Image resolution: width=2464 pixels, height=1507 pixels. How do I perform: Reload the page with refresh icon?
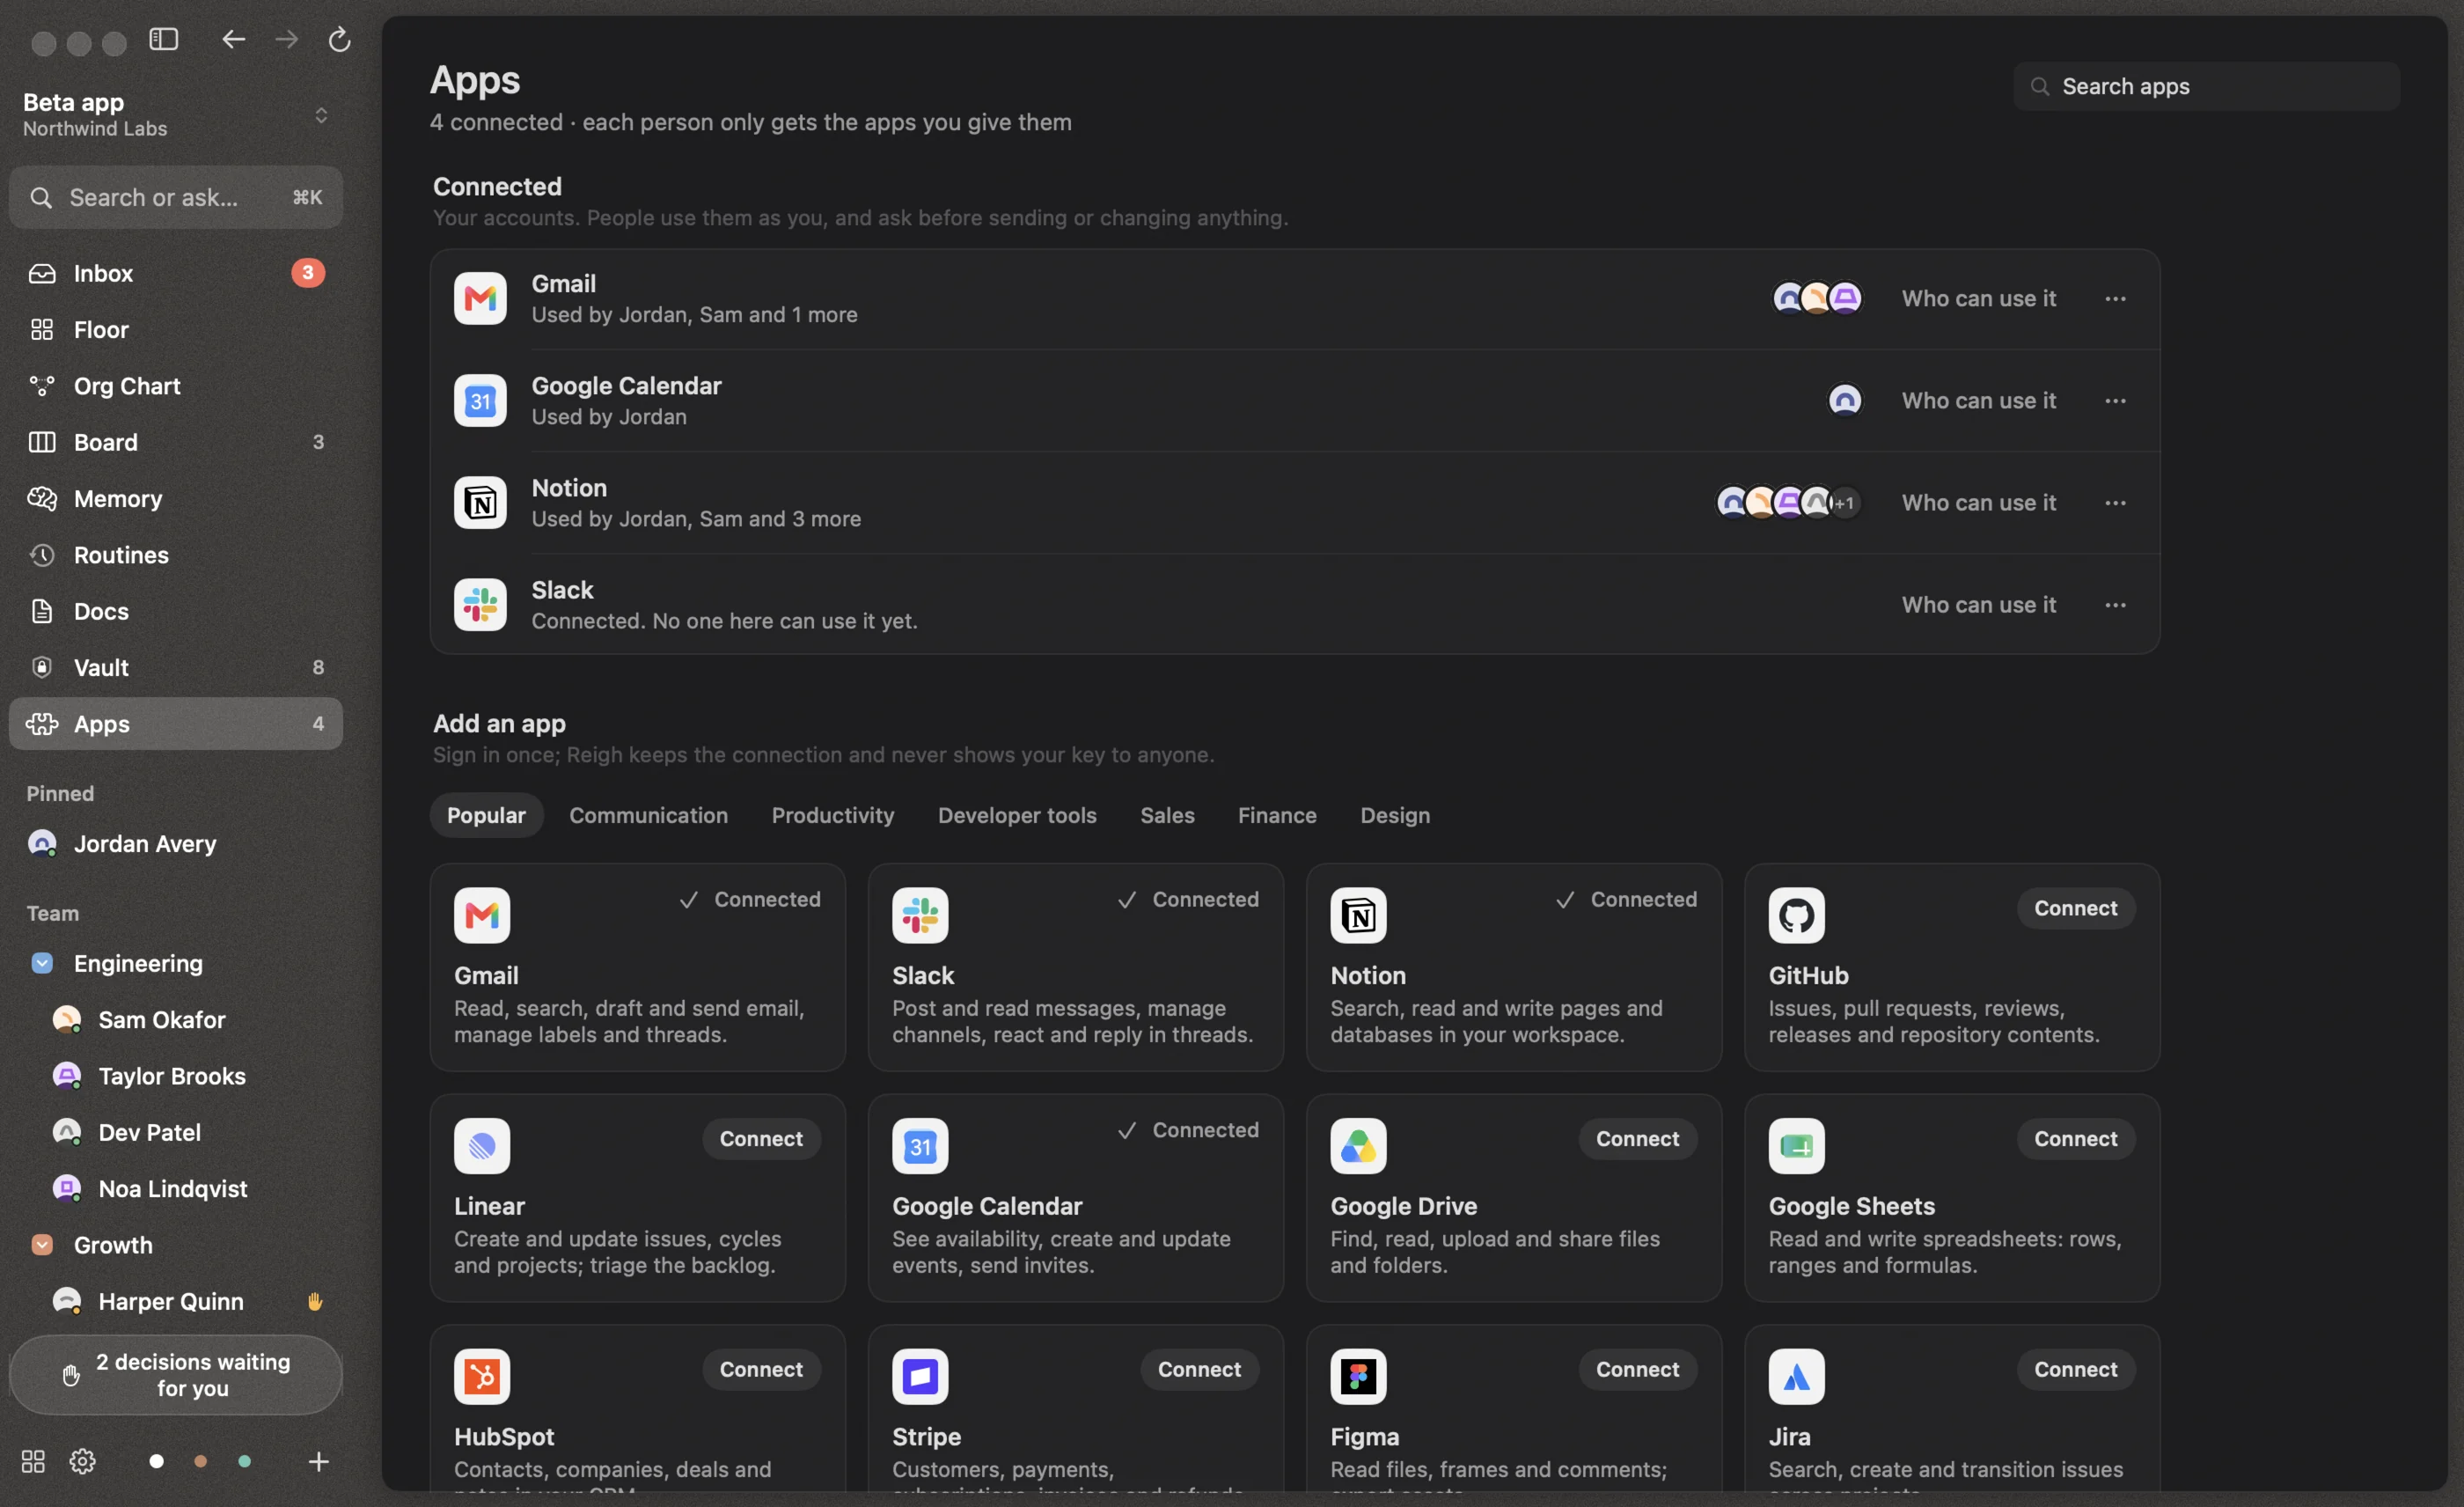point(340,39)
